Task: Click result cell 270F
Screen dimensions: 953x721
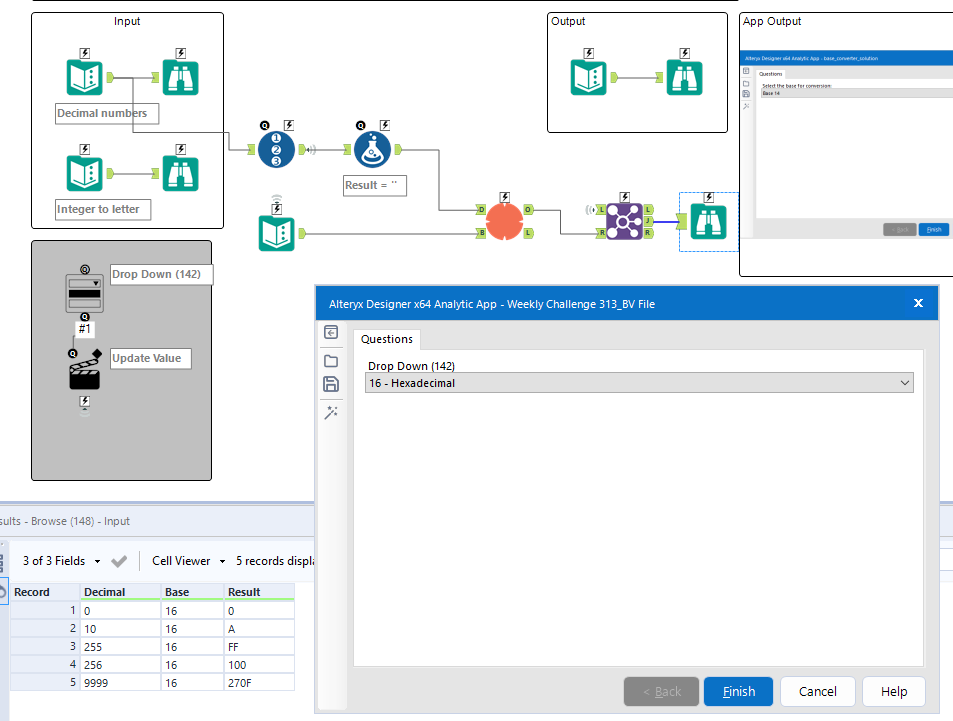Action: (x=260, y=683)
